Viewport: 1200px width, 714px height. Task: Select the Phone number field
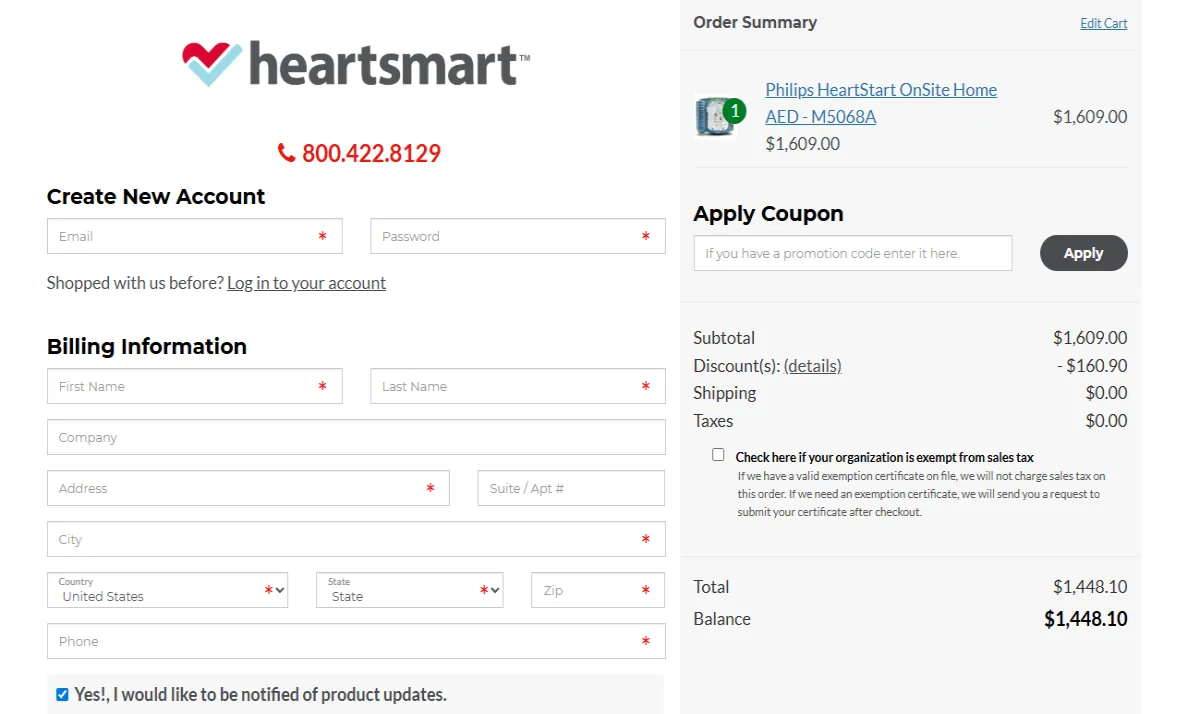pos(356,641)
